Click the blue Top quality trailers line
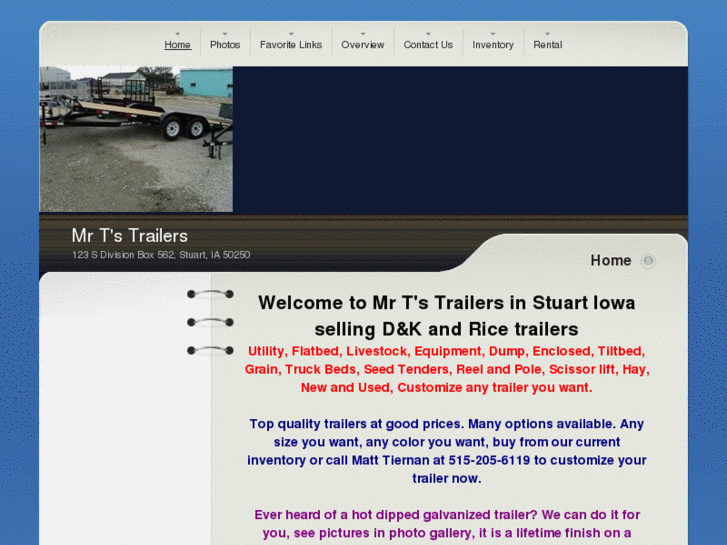727x545 pixels. click(x=446, y=424)
